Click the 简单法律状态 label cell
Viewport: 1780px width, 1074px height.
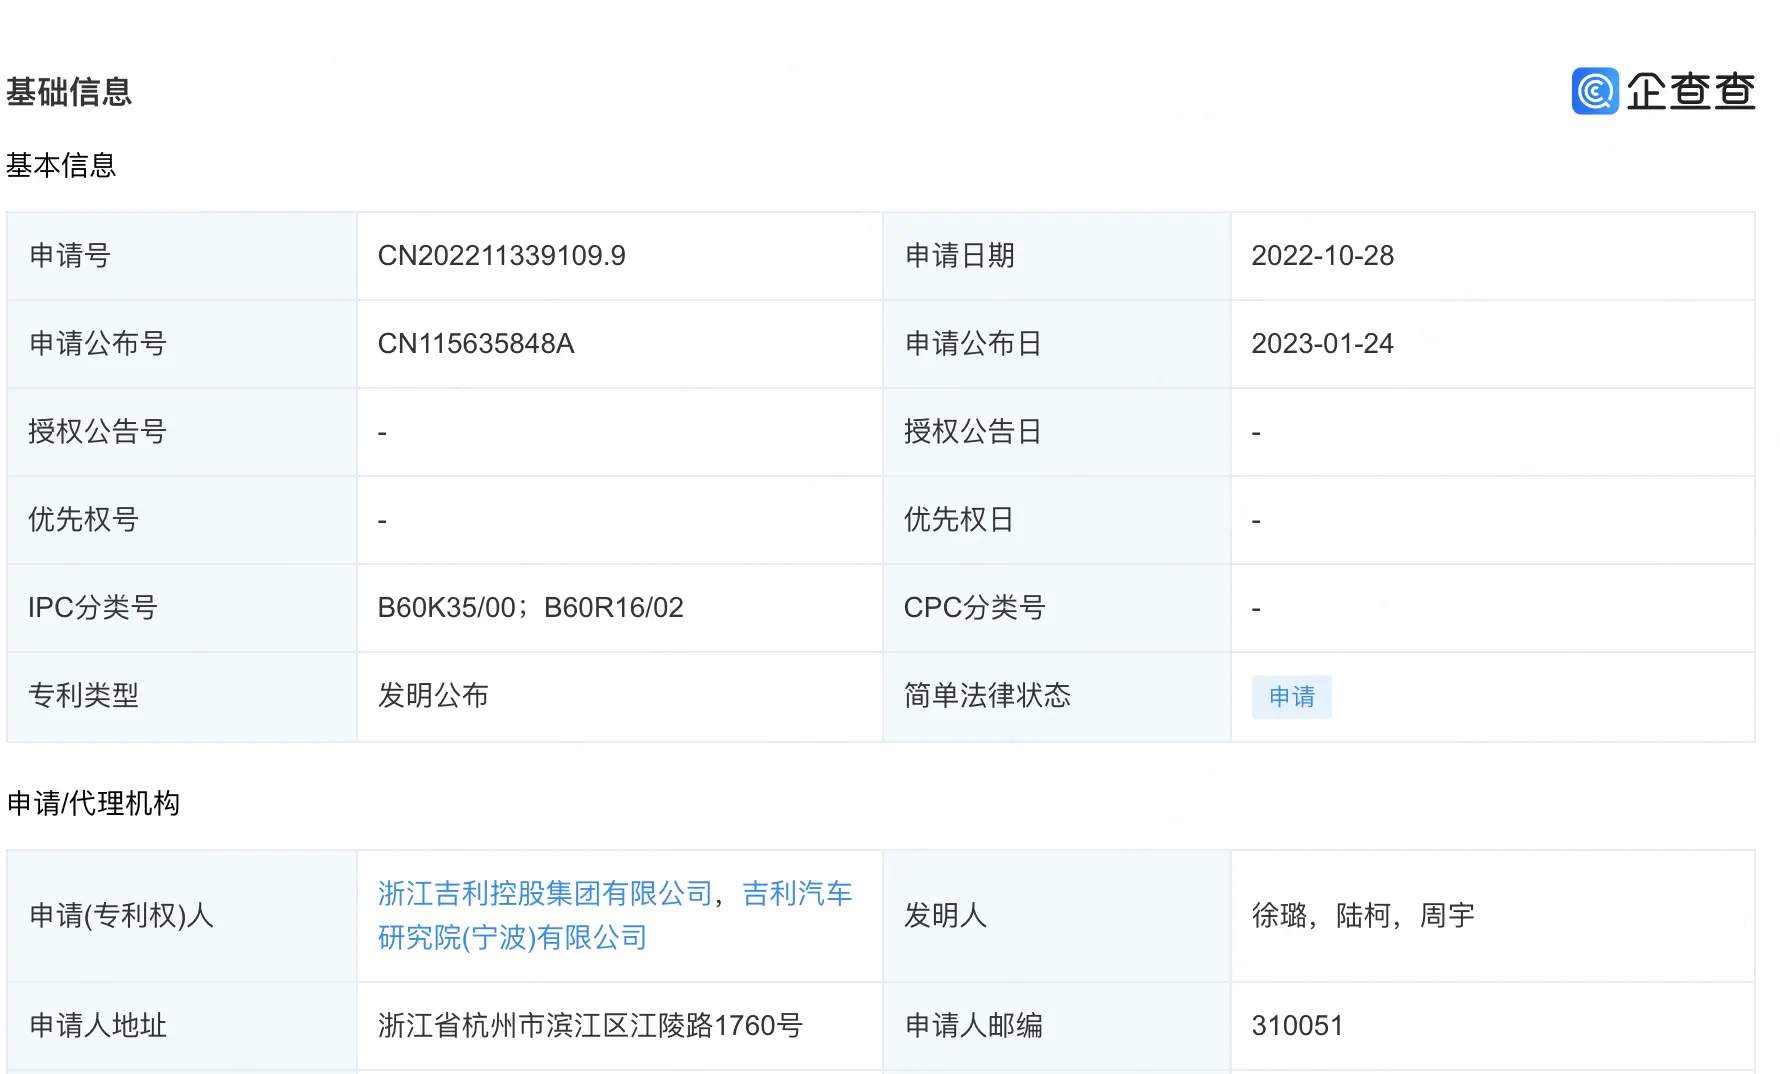point(1057,696)
